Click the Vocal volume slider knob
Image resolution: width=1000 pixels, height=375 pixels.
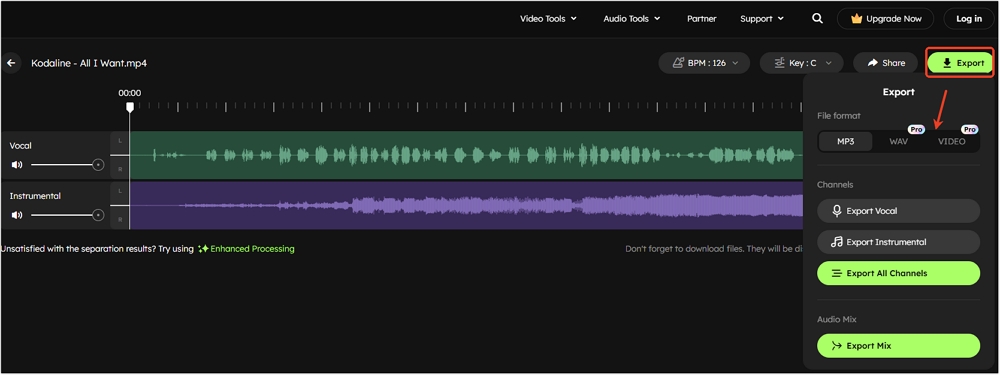pos(98,165)
